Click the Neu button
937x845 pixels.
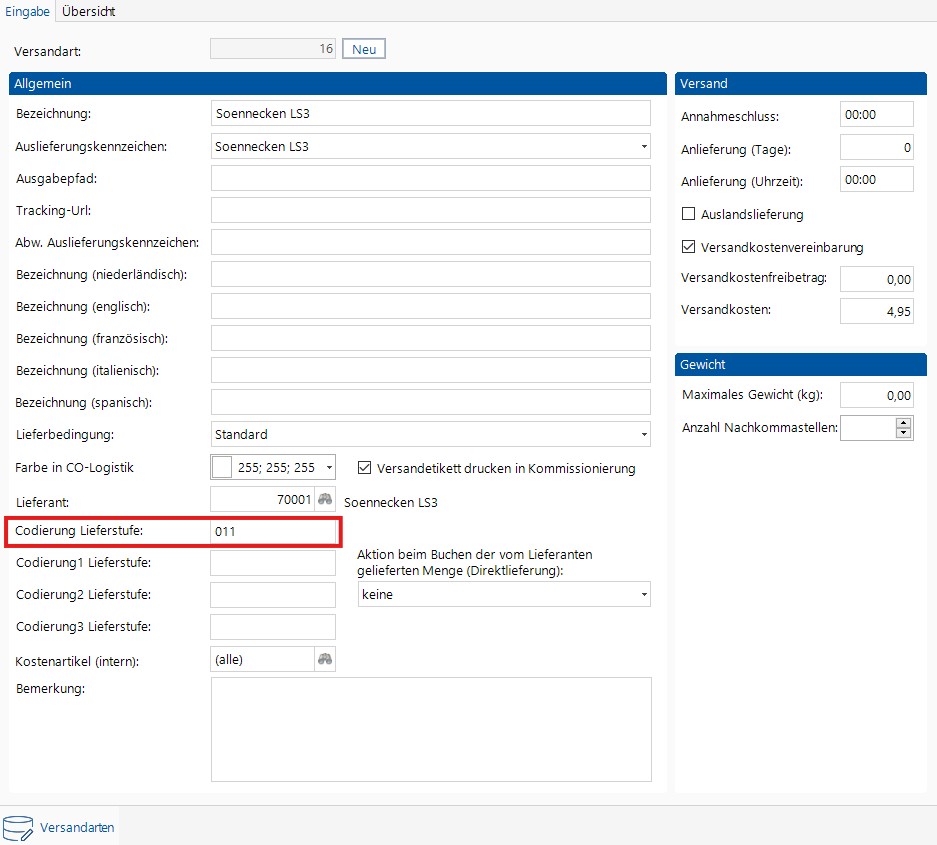click(x=364, y=49)
